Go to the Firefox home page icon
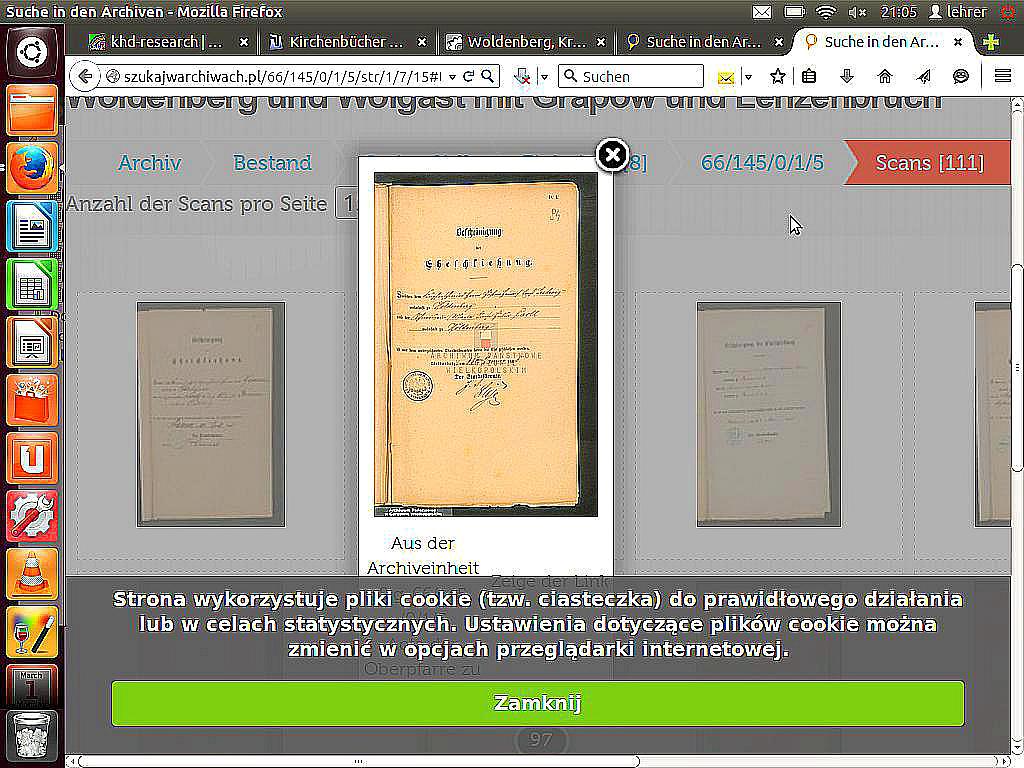Image resolution: width=1024 pixels, height=768 pixels. click(x=884, y=76)
